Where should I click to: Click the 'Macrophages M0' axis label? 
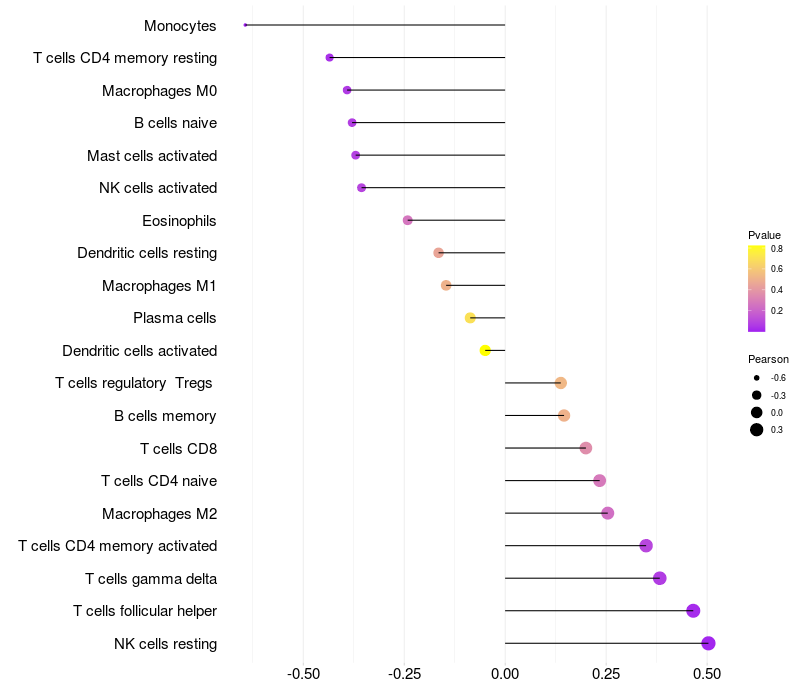tap(159, 91)
